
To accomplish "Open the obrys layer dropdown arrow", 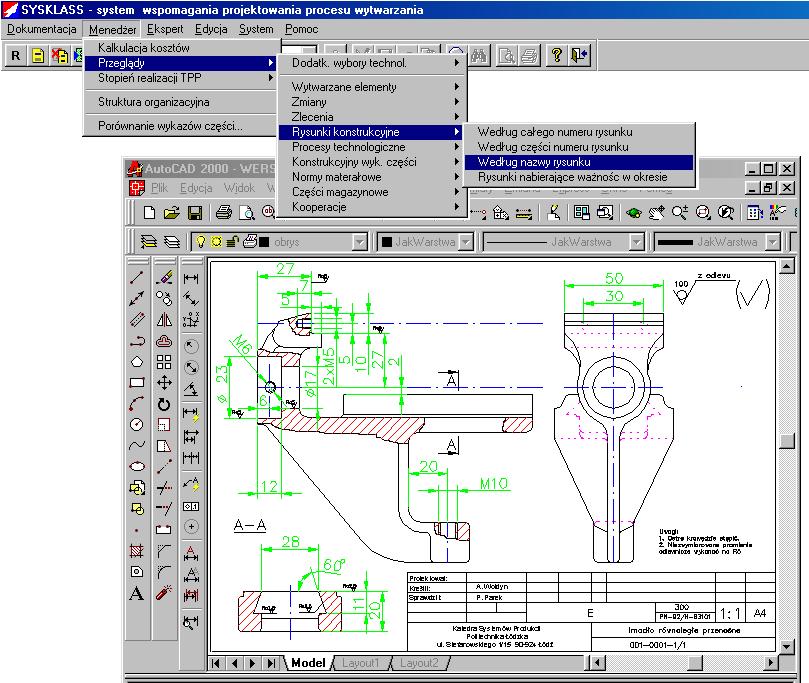I will click(360, 242).
